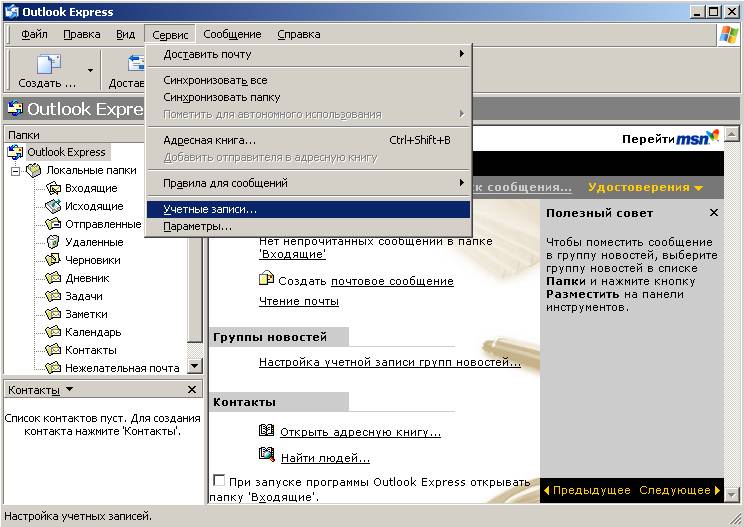744x527 pixels.
Task: Click the Нежелательная почта folder icon
Action: click(53, 368)
